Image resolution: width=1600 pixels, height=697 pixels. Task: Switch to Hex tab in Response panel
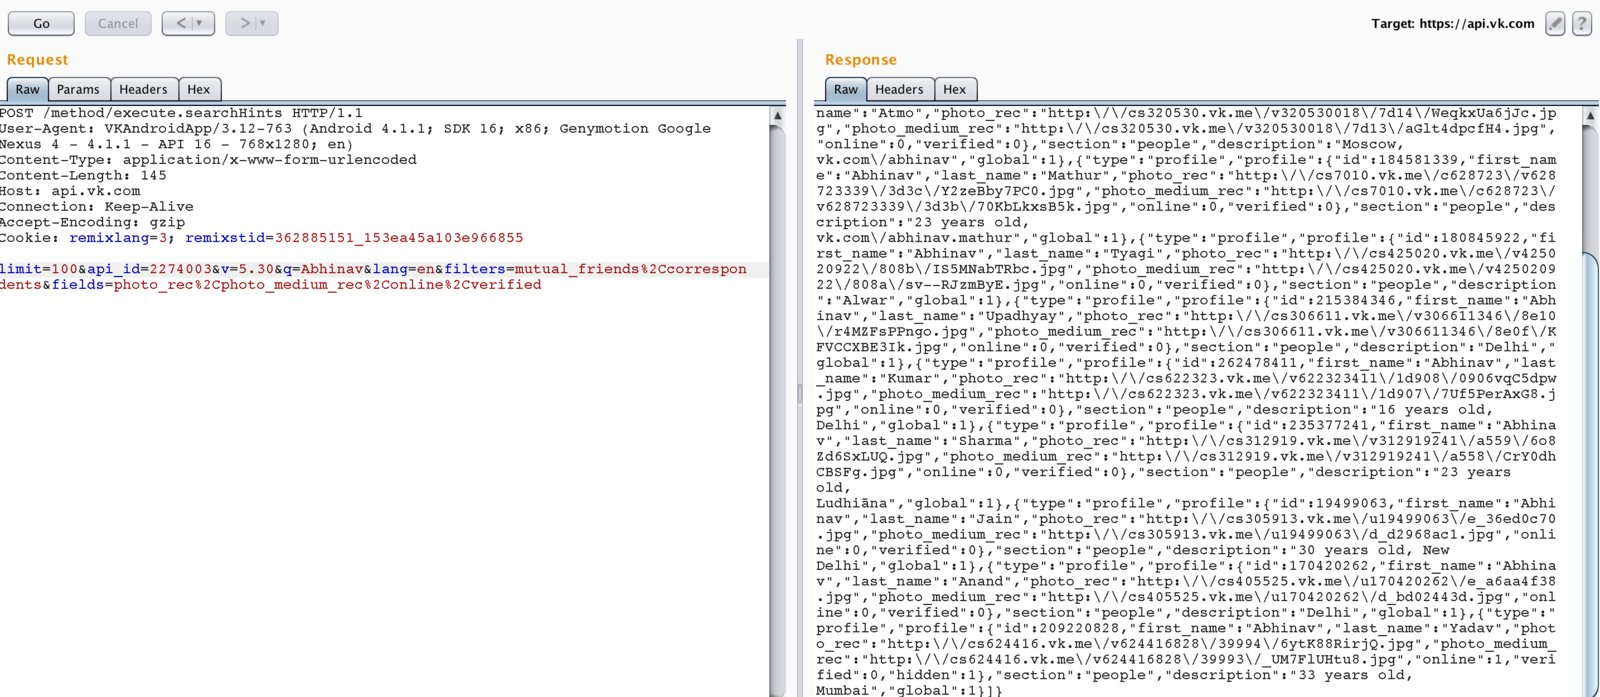[x=955, y=89]
